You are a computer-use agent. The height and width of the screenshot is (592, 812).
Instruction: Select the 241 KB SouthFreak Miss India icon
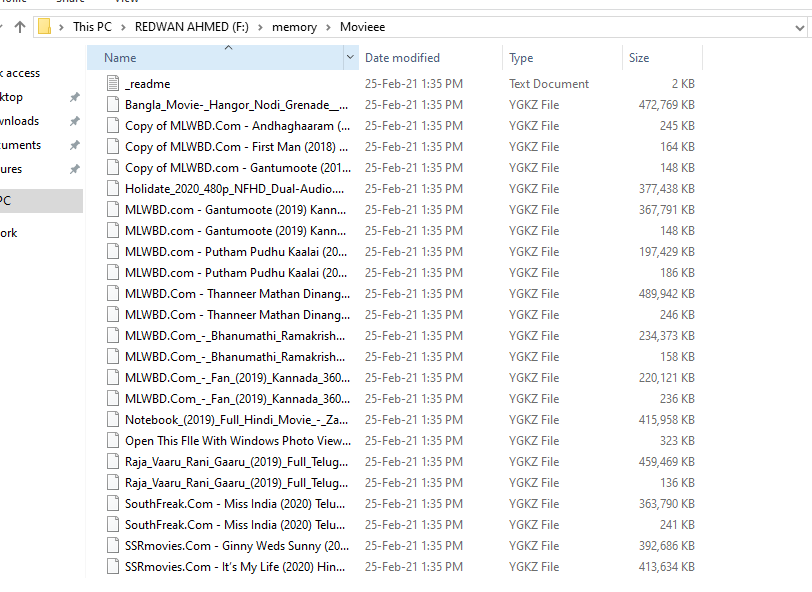113,524
